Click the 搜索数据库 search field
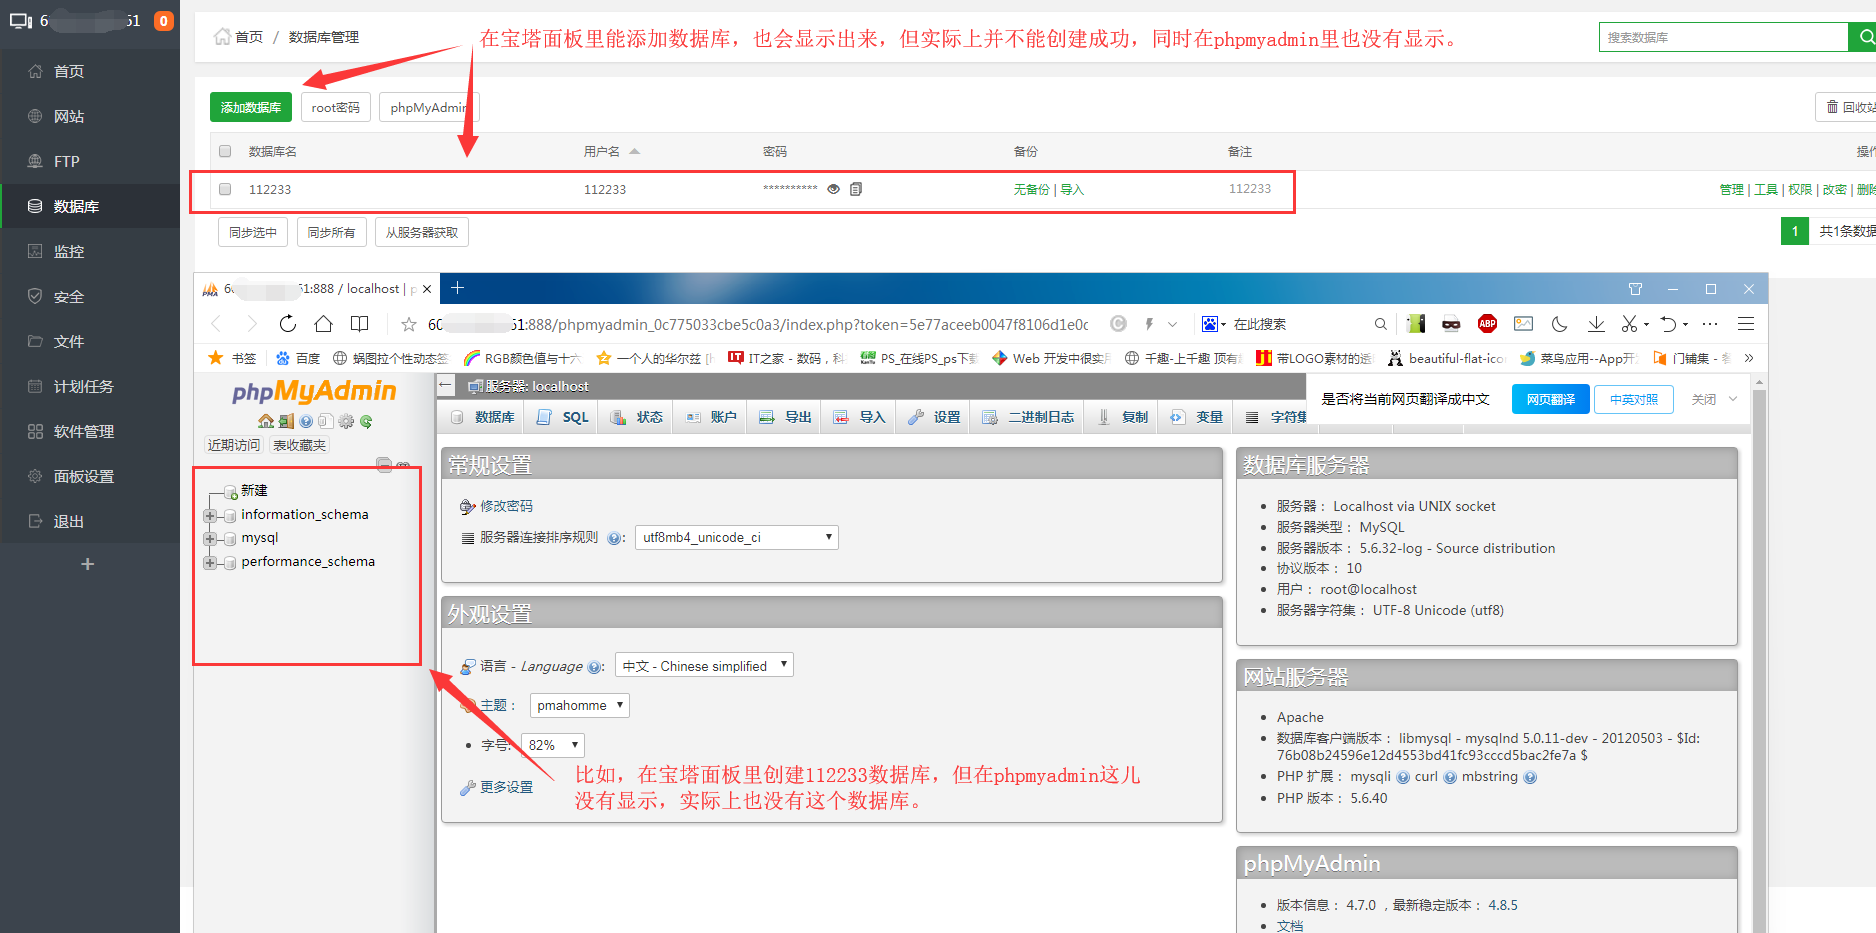The width and height of the screenshot is (1876, 933). (1723, 37)
